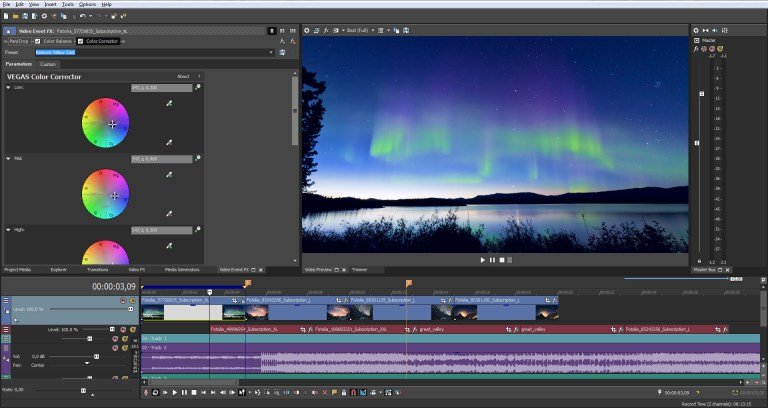
Task: Disable the Color Corrector effect checkbox
Action: point(80,41)
